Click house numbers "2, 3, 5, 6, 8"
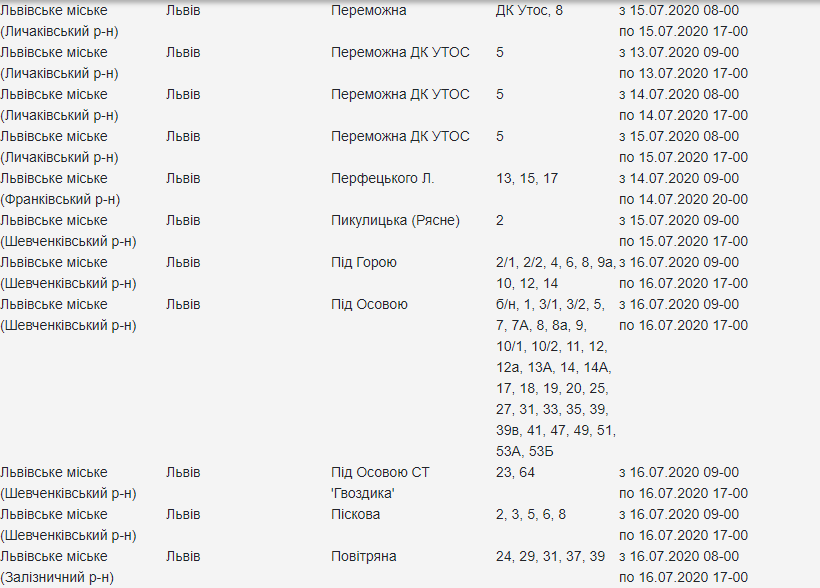The height and width of the screenshot is (588, 820). [x=531, y=514]
